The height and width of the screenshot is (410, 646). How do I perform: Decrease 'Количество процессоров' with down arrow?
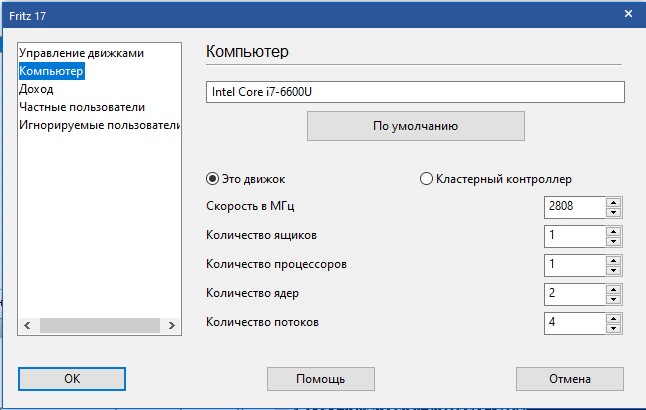pos(613,271)
